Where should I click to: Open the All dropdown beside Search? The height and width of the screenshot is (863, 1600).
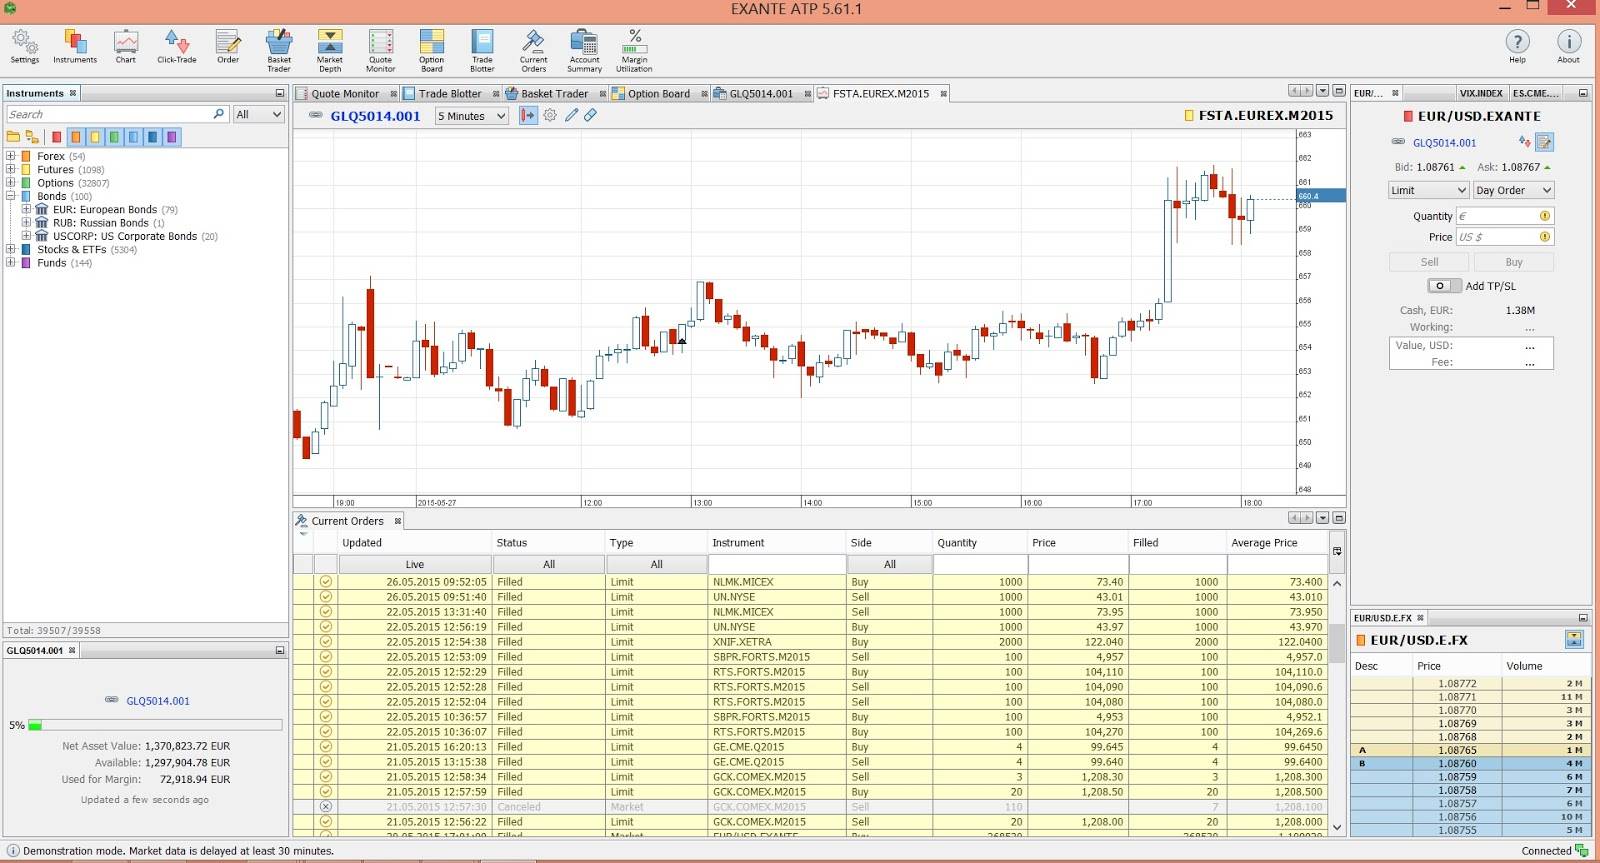click(x=259, y=114)
